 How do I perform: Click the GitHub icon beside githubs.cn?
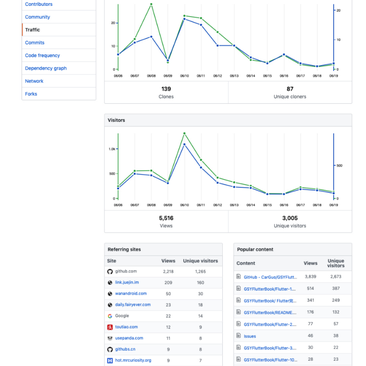(x=110, y=349)
